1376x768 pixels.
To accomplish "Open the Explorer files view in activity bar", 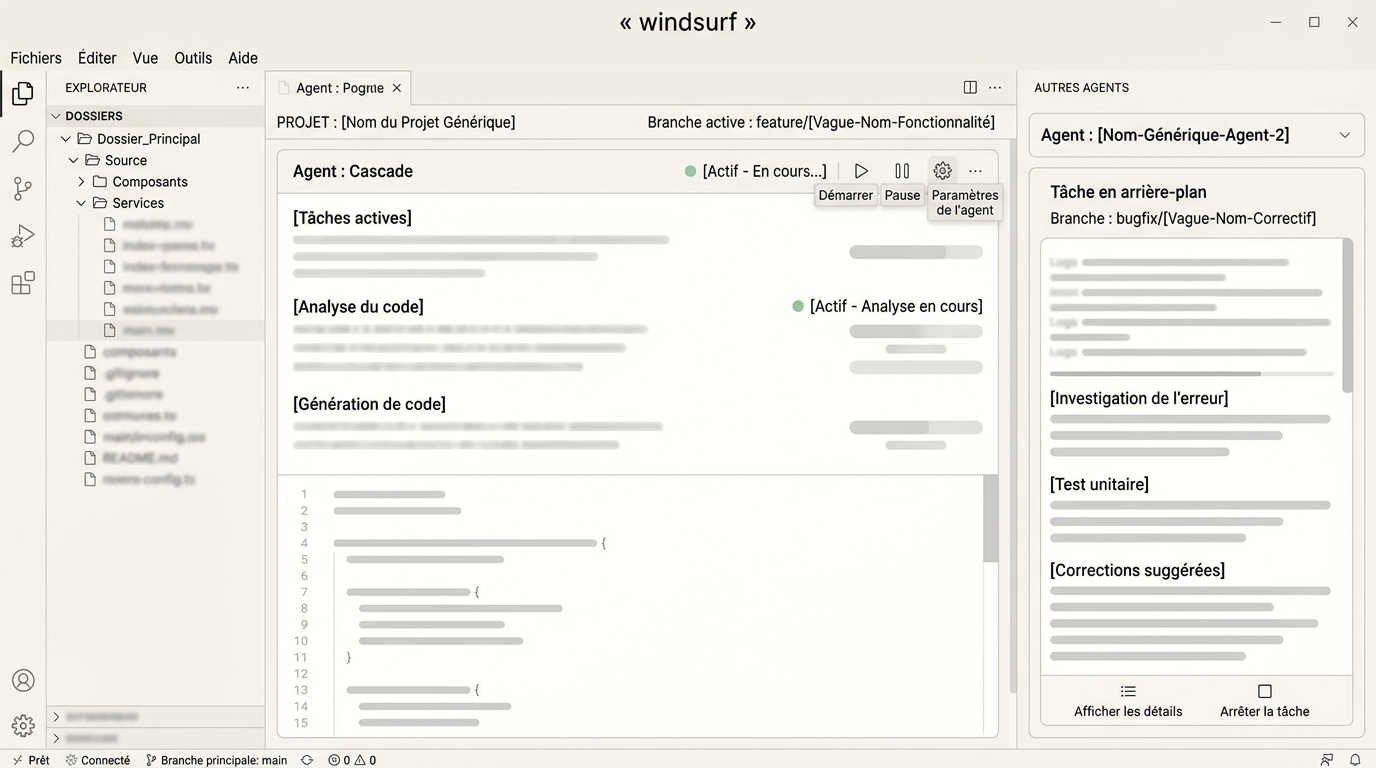I will pyautogui.click(x=23, y=94).
